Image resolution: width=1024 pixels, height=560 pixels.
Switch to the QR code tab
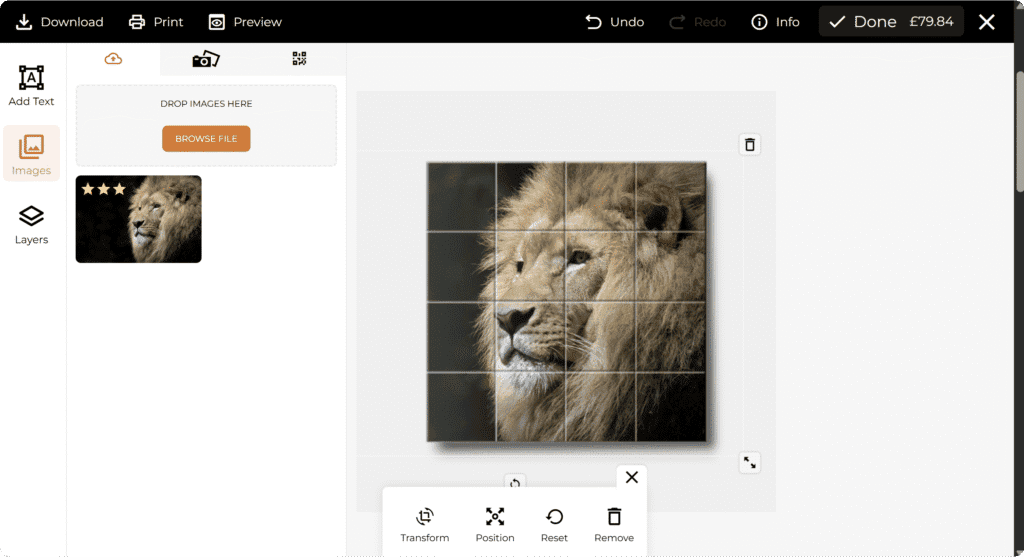click(x=299, y=59)
